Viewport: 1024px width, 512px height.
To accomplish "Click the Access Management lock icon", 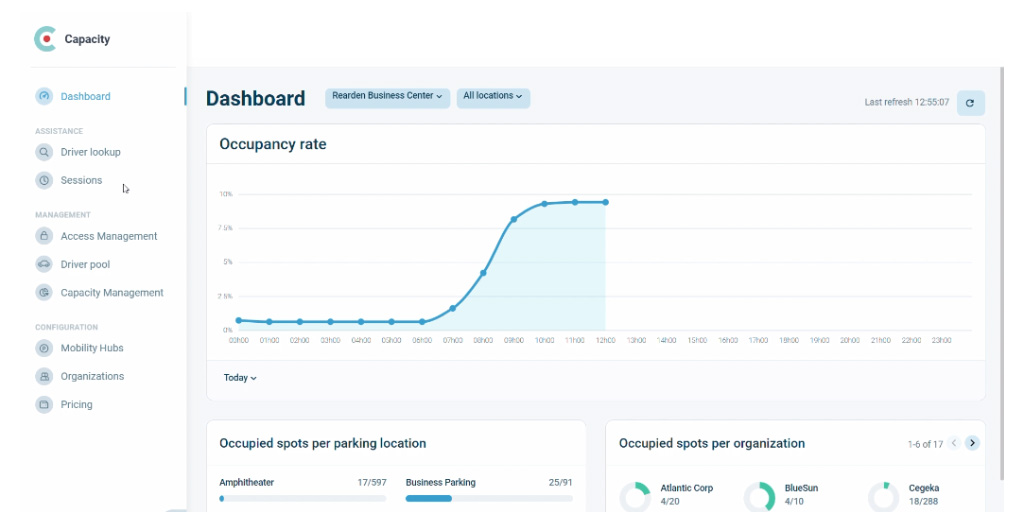I will click(x=44, y=237).
